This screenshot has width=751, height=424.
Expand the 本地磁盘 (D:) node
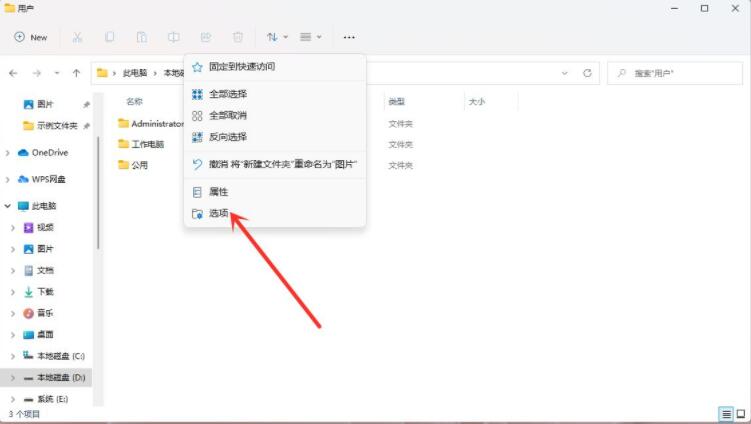13,378
